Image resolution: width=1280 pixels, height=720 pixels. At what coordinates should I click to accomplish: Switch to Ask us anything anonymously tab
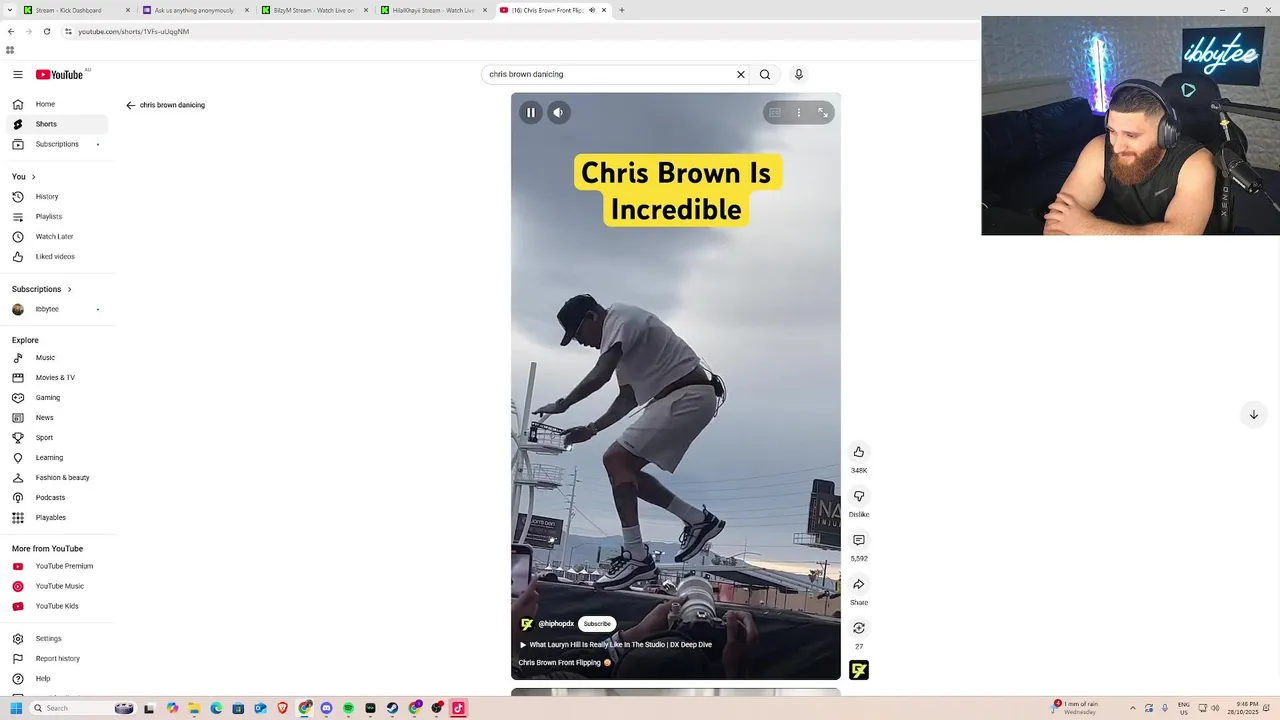pos(195,10)
